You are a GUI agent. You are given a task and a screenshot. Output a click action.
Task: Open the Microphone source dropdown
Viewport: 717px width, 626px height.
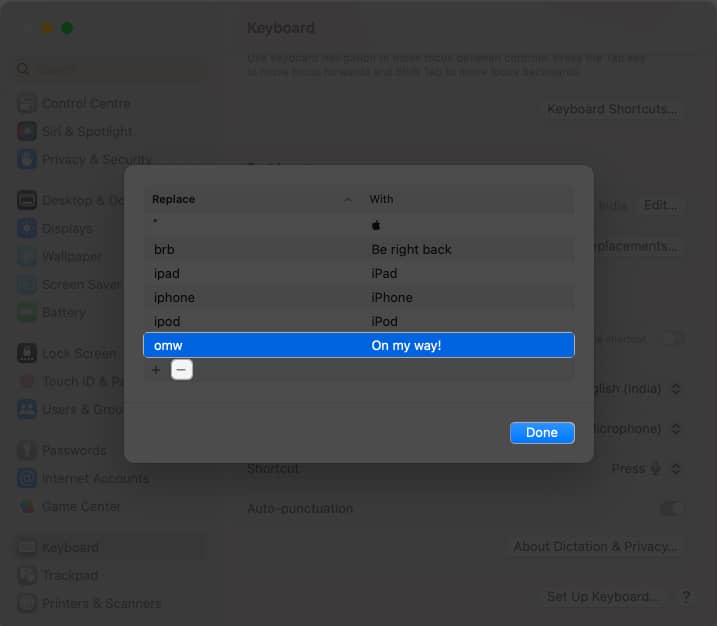637,428
